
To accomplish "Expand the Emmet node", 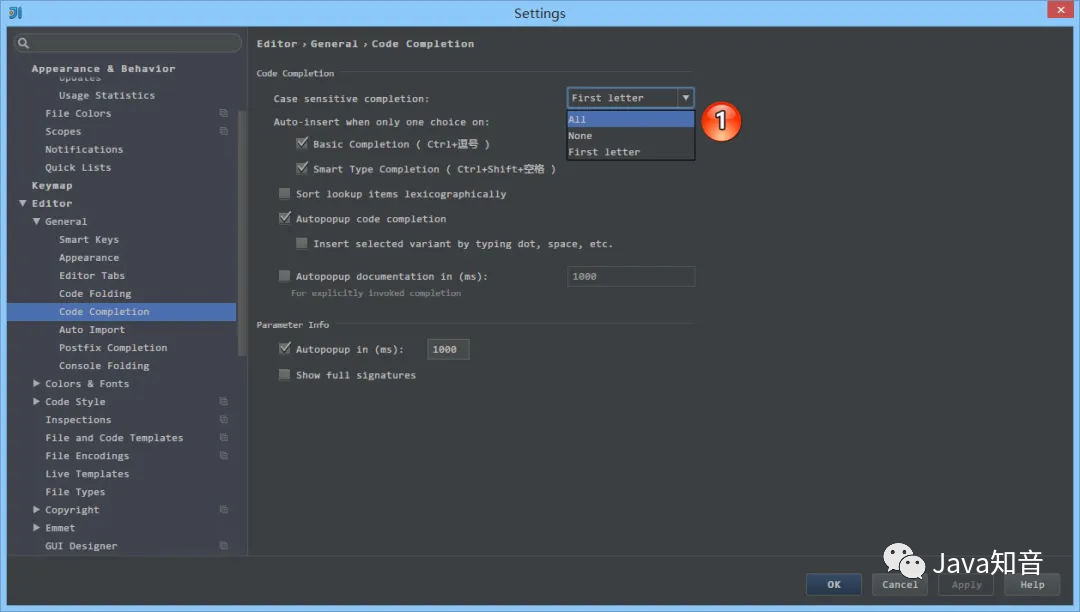I will coord(37,527).
